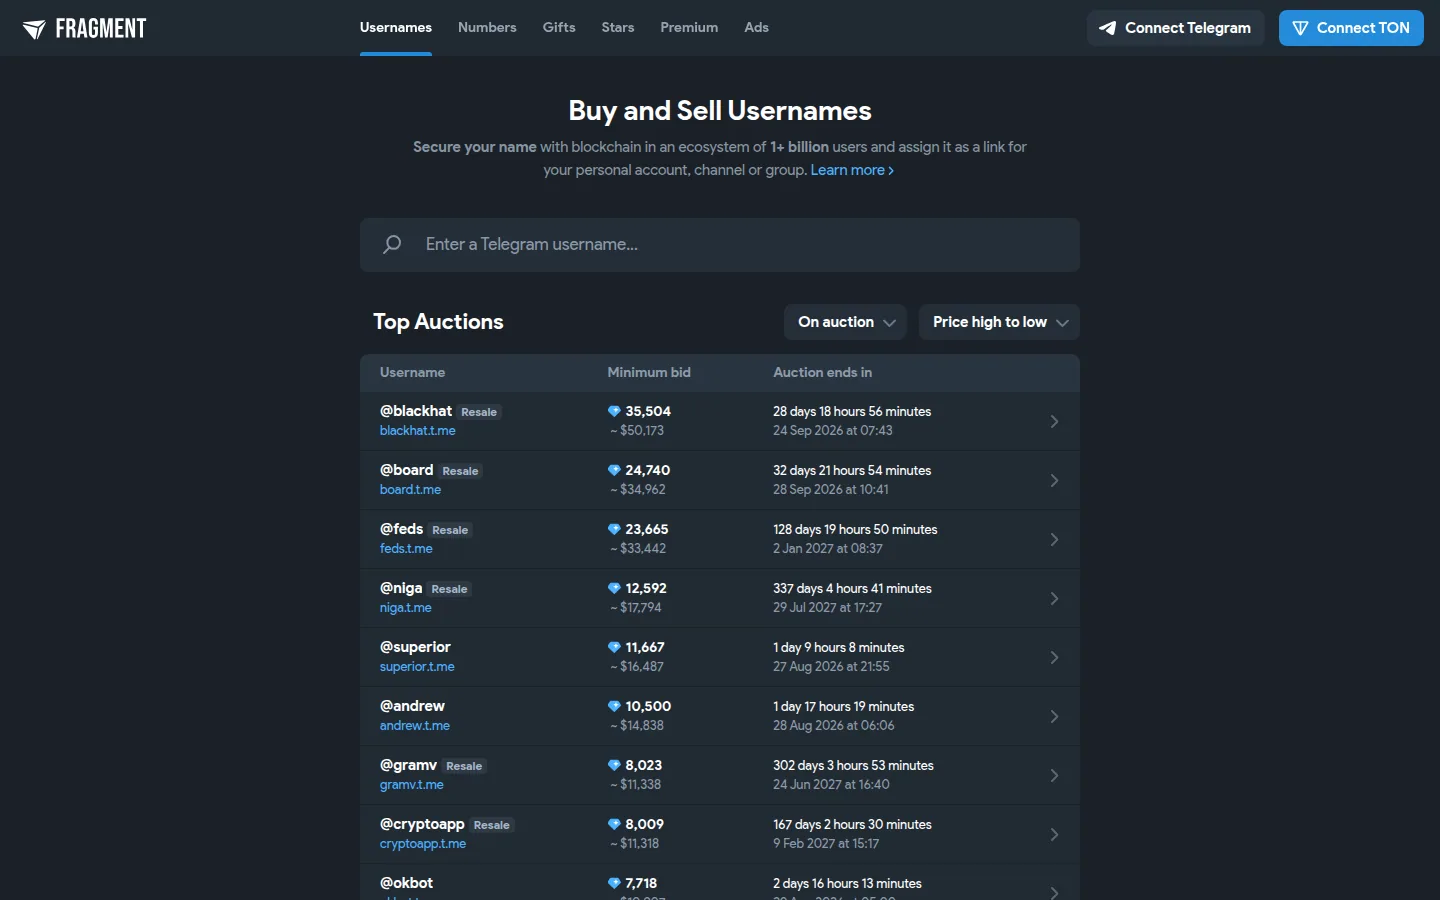Open the niga.t.me link

click(x=405, y=608)
